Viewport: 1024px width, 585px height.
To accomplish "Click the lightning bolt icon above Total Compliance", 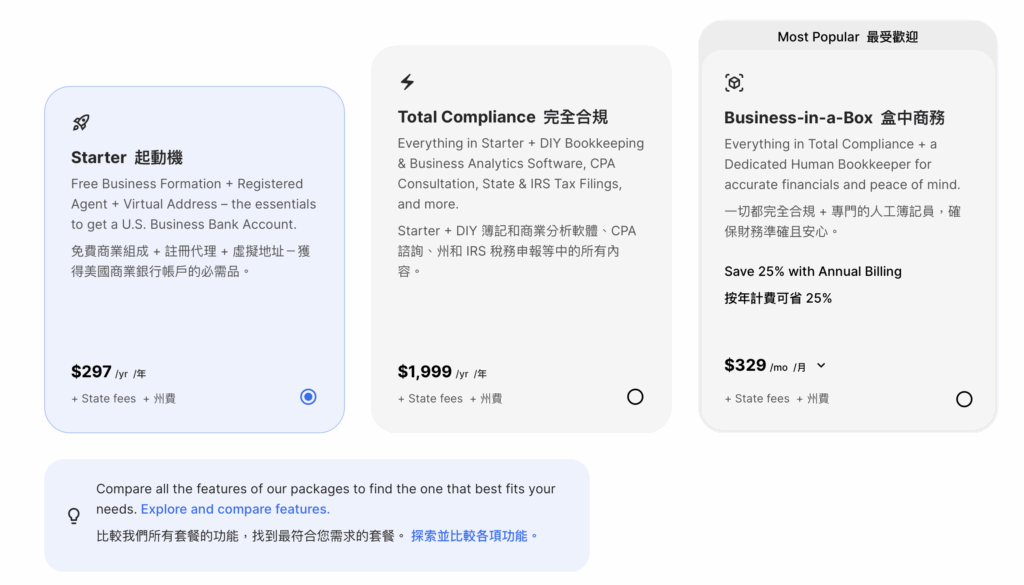I will click(x=407, y=82).
